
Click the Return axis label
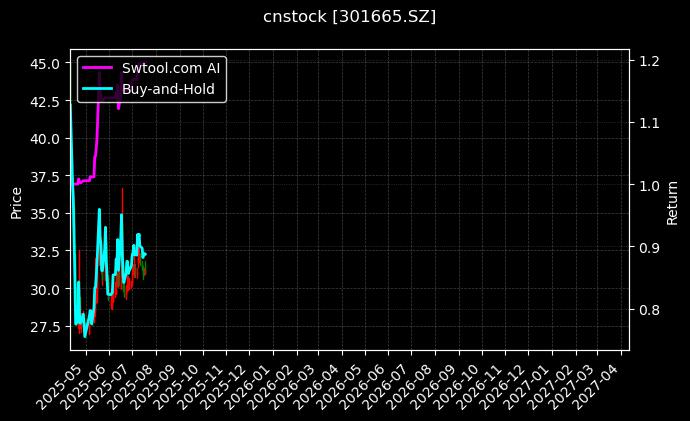[x=672, y=199]
